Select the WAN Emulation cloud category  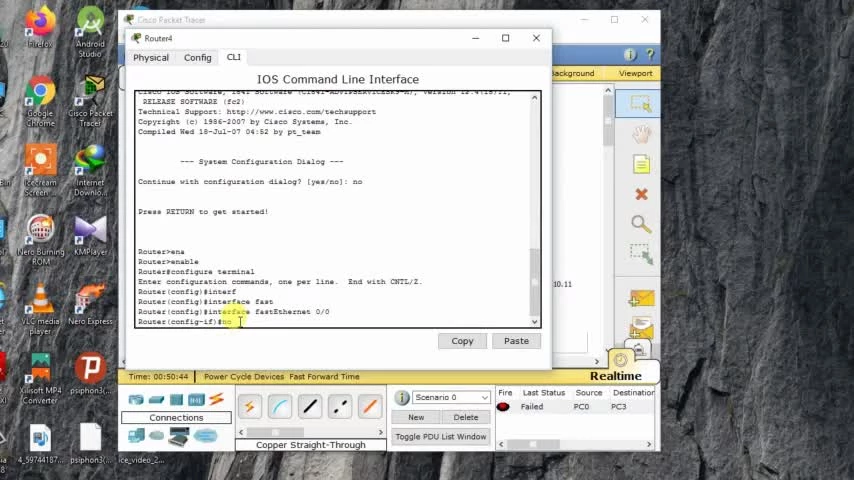tap(156, 436)
